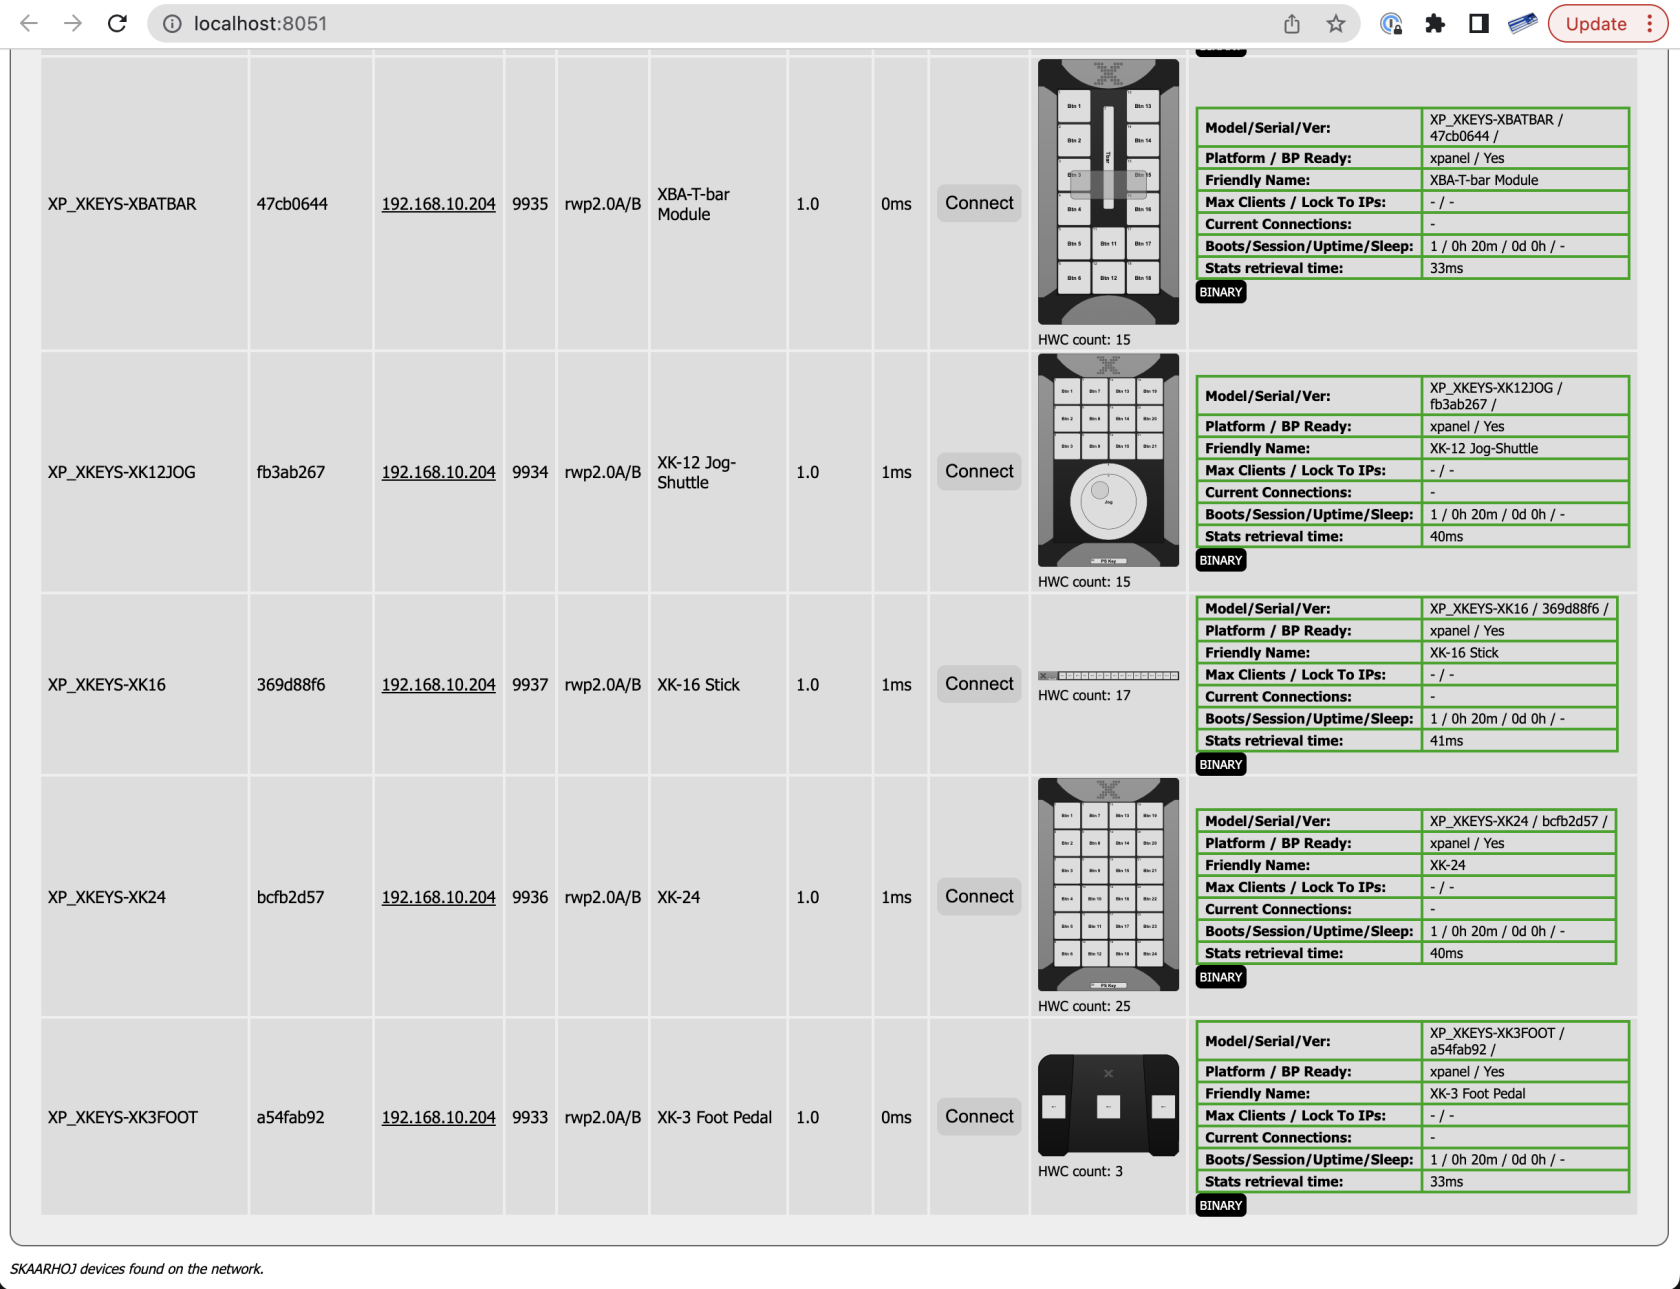This screenshot has height=1289, width=1680.
Task: Toggle the browser side panel icon
Action: click(x=1478, y=23)
